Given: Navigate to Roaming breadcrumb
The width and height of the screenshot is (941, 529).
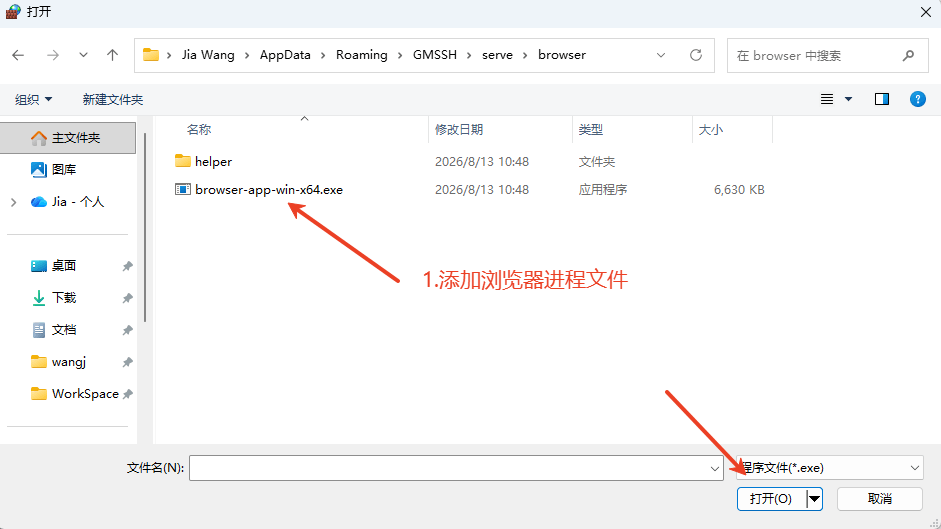Looking at the screenshot, I should 362,55.
